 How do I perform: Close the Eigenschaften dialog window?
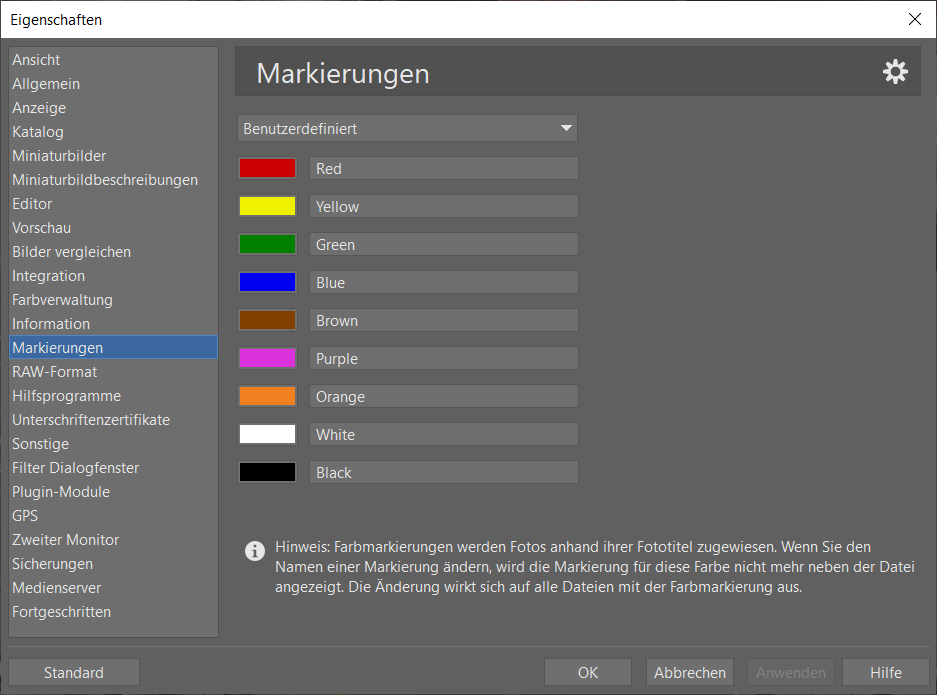pos(914,19)
